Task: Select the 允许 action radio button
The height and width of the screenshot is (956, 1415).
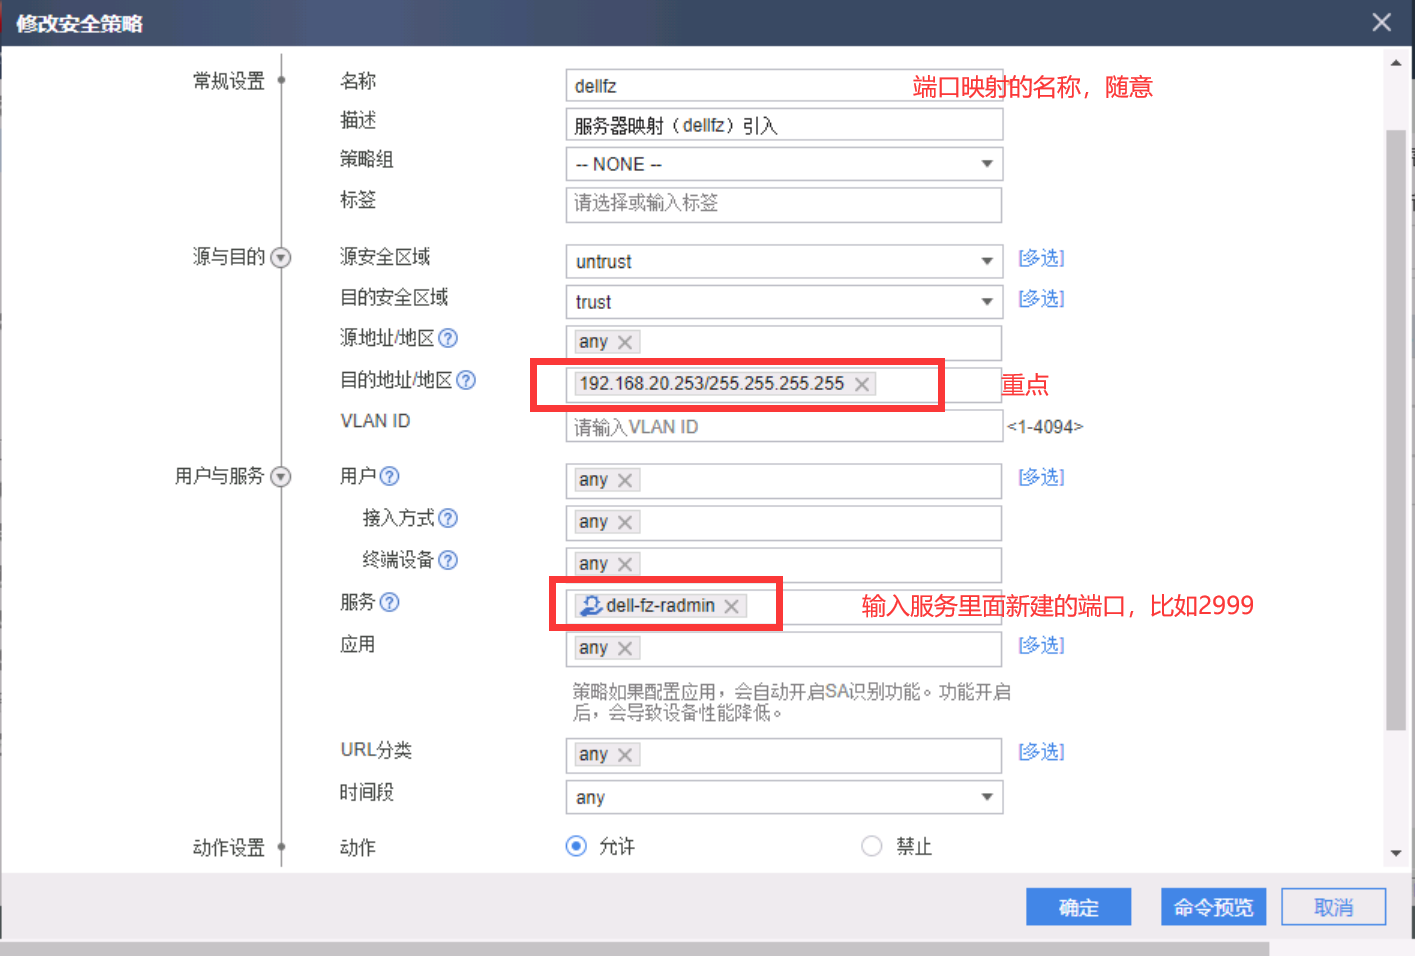Action: [576, 846]
